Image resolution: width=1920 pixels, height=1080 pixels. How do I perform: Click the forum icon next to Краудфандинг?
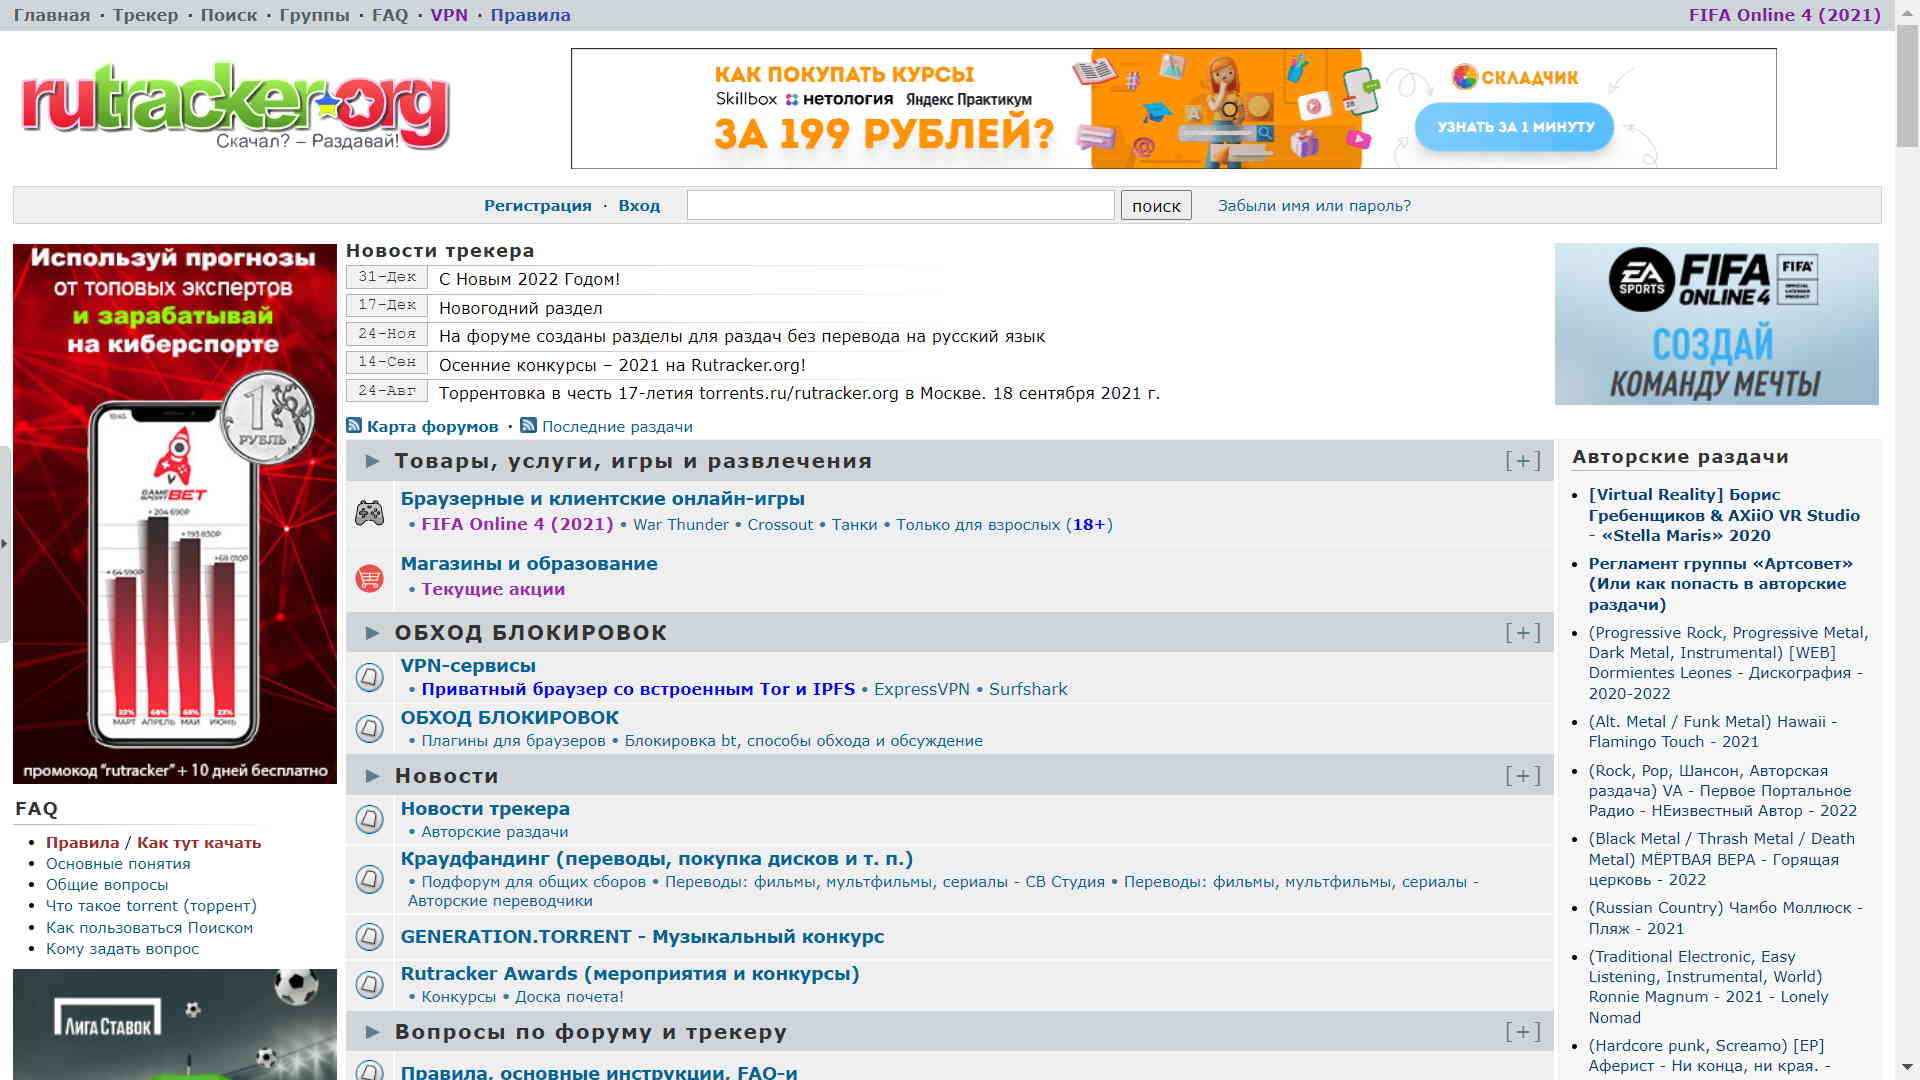coord(369,879)
